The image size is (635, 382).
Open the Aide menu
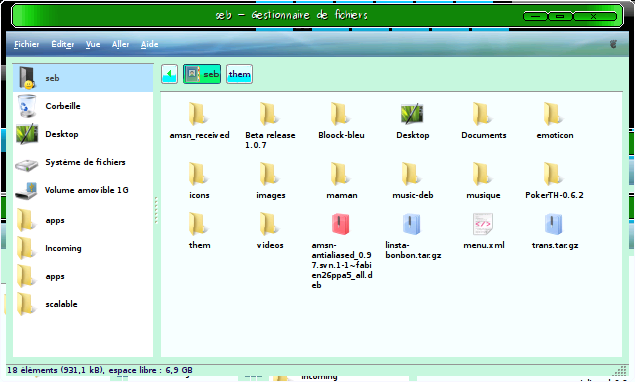pos(149,44)
